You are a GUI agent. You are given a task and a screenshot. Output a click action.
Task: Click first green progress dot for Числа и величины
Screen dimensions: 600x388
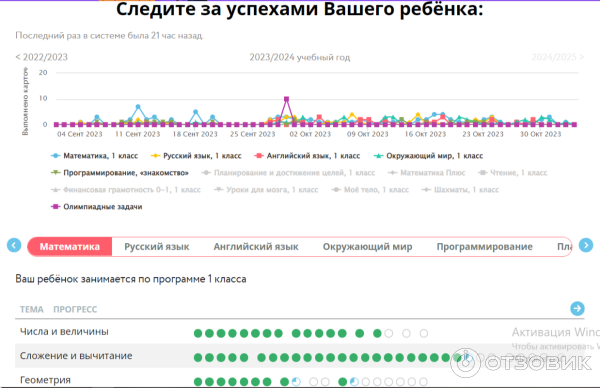pyautogui.click(x=198, y=333)
